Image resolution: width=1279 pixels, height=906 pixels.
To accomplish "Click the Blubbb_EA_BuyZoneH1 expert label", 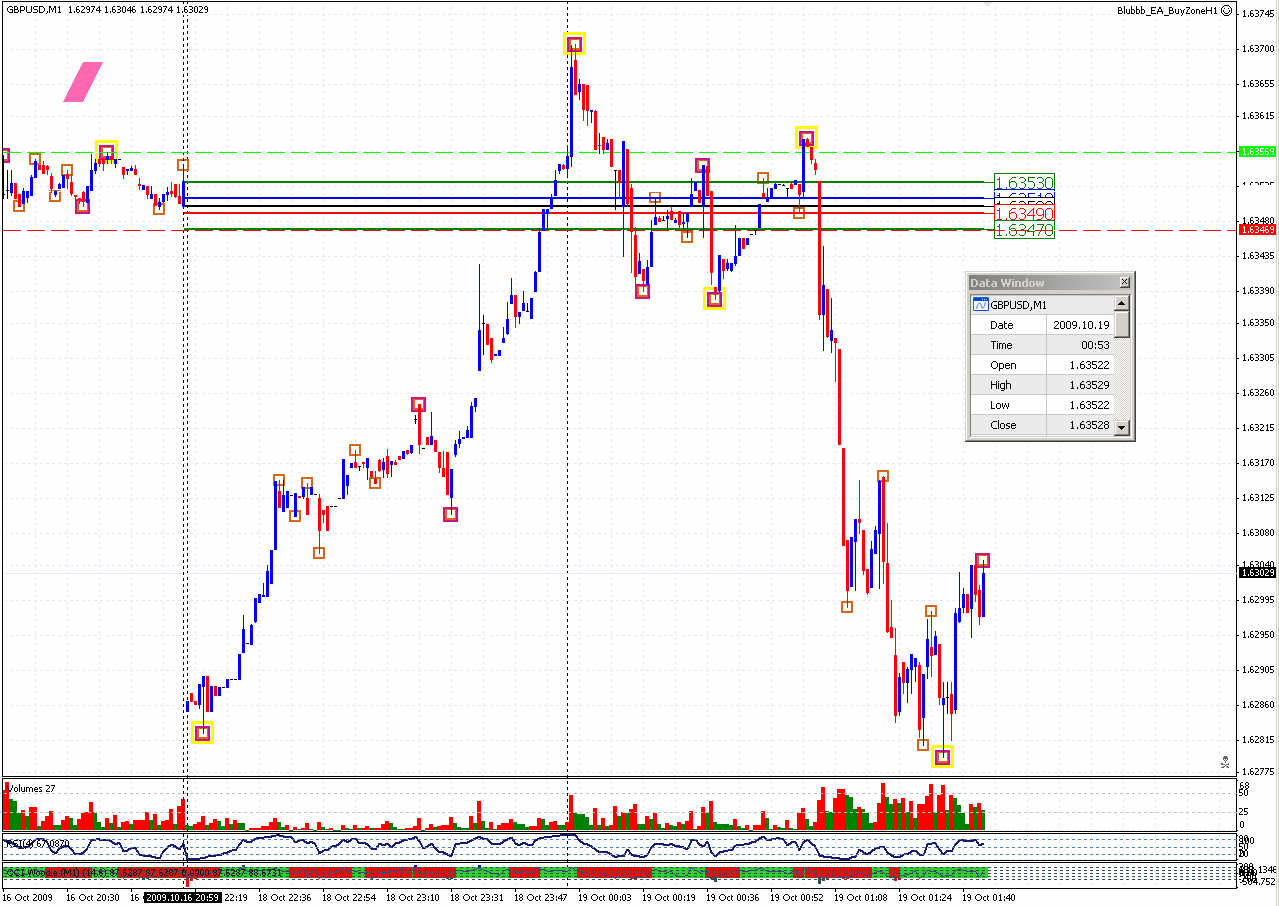I will click(1166, 10).
